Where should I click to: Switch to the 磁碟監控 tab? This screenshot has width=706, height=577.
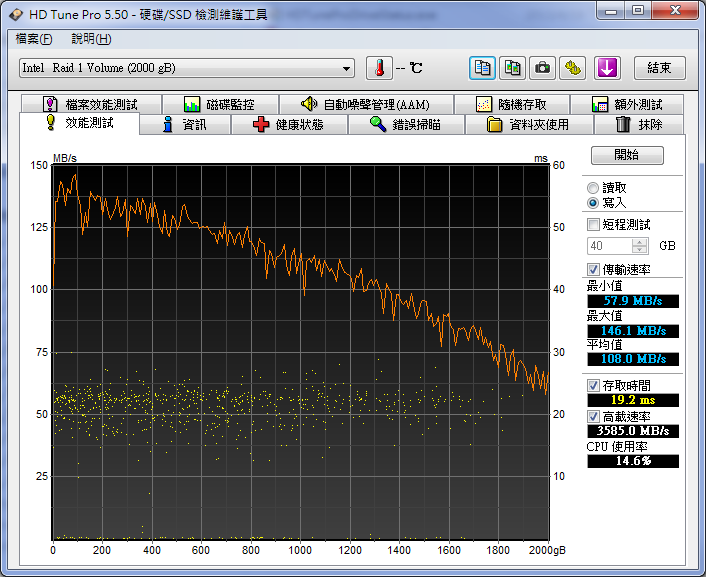tap(220, 104)
